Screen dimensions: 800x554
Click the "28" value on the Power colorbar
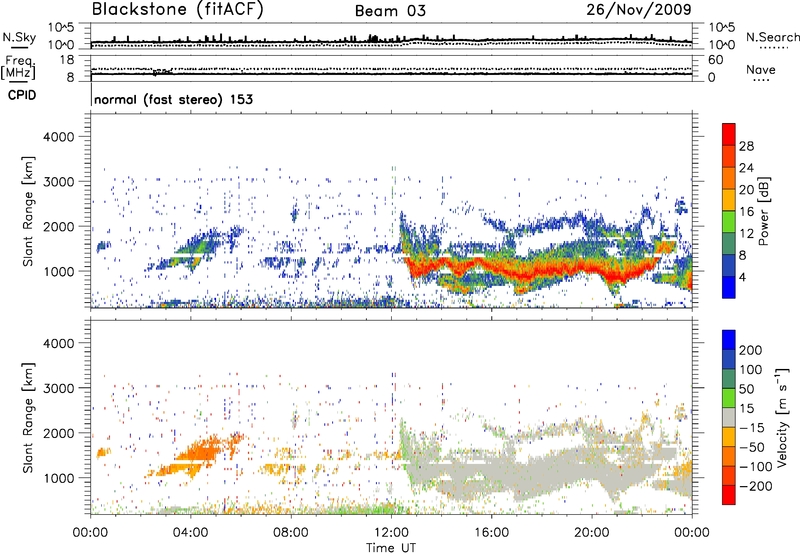pos(746,146)
